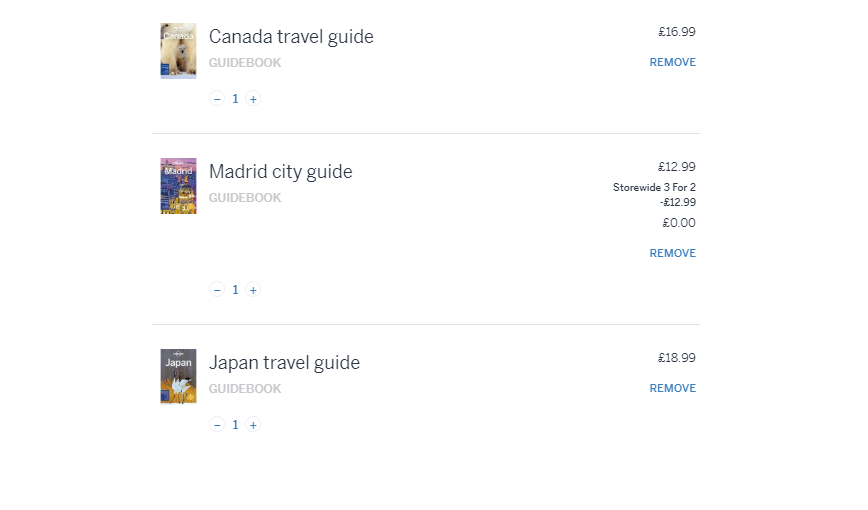Increase Madrid city guide quantity
868x510 pixels.
pyautogui.click(x=253, y=290)
